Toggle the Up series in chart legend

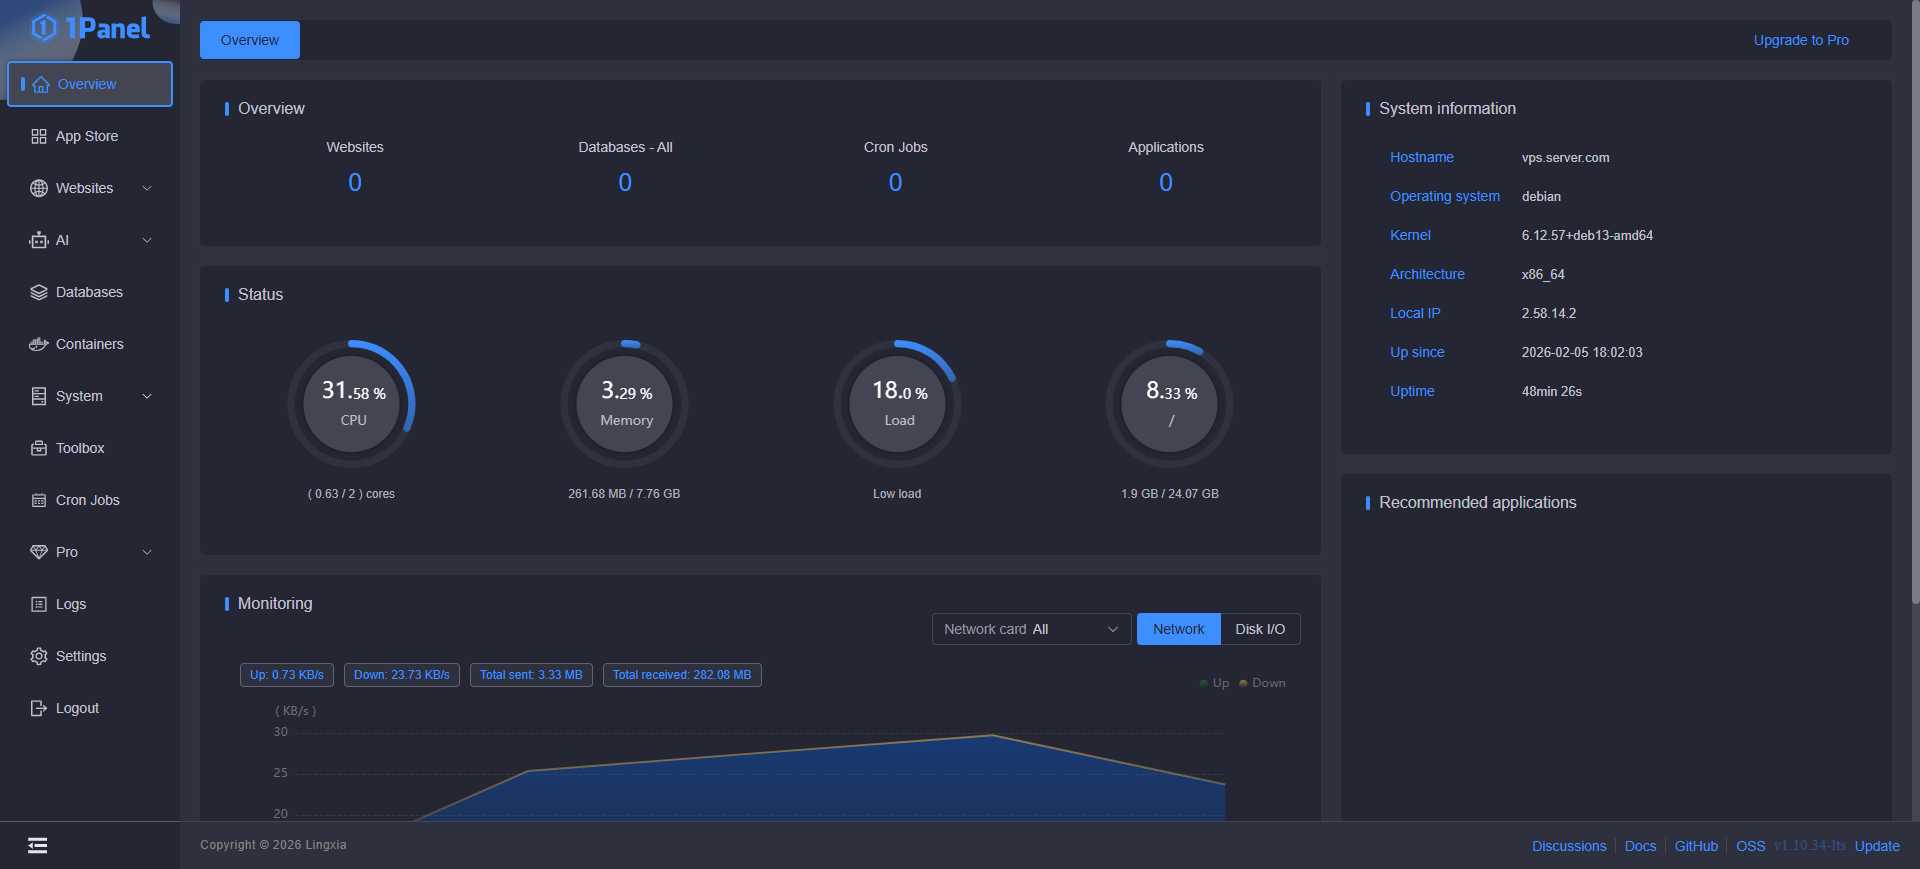point(1214,683)
